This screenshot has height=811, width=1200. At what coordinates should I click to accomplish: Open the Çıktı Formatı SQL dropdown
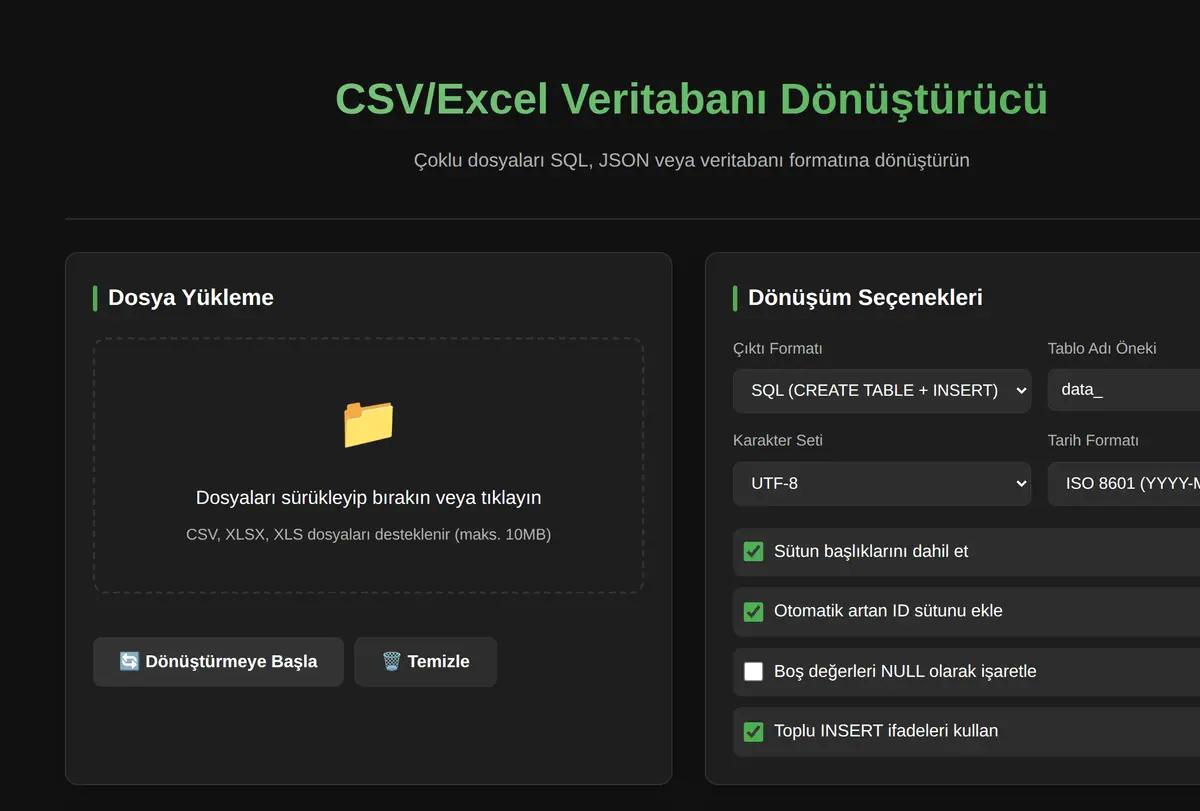click(x=882, y=390)
